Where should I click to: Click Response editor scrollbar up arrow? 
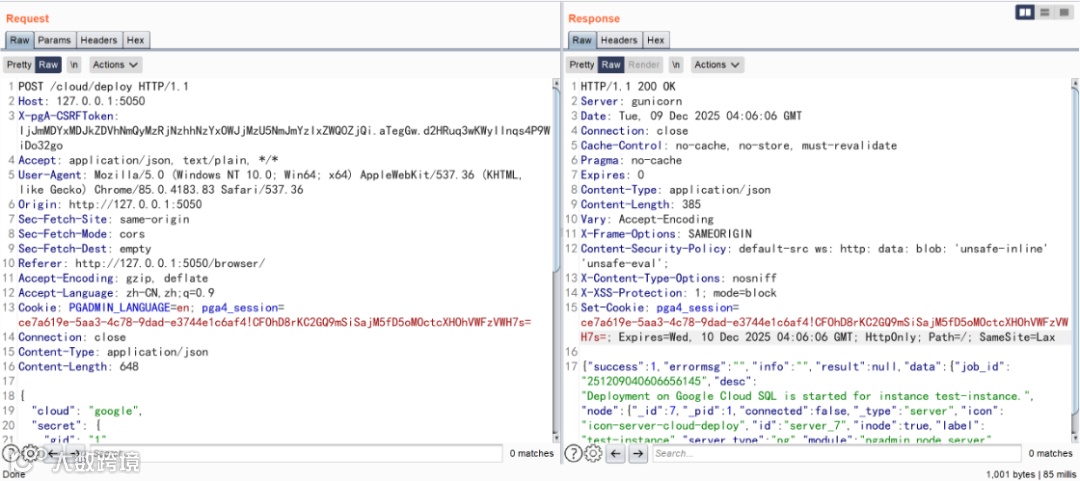coord(1074,84)
